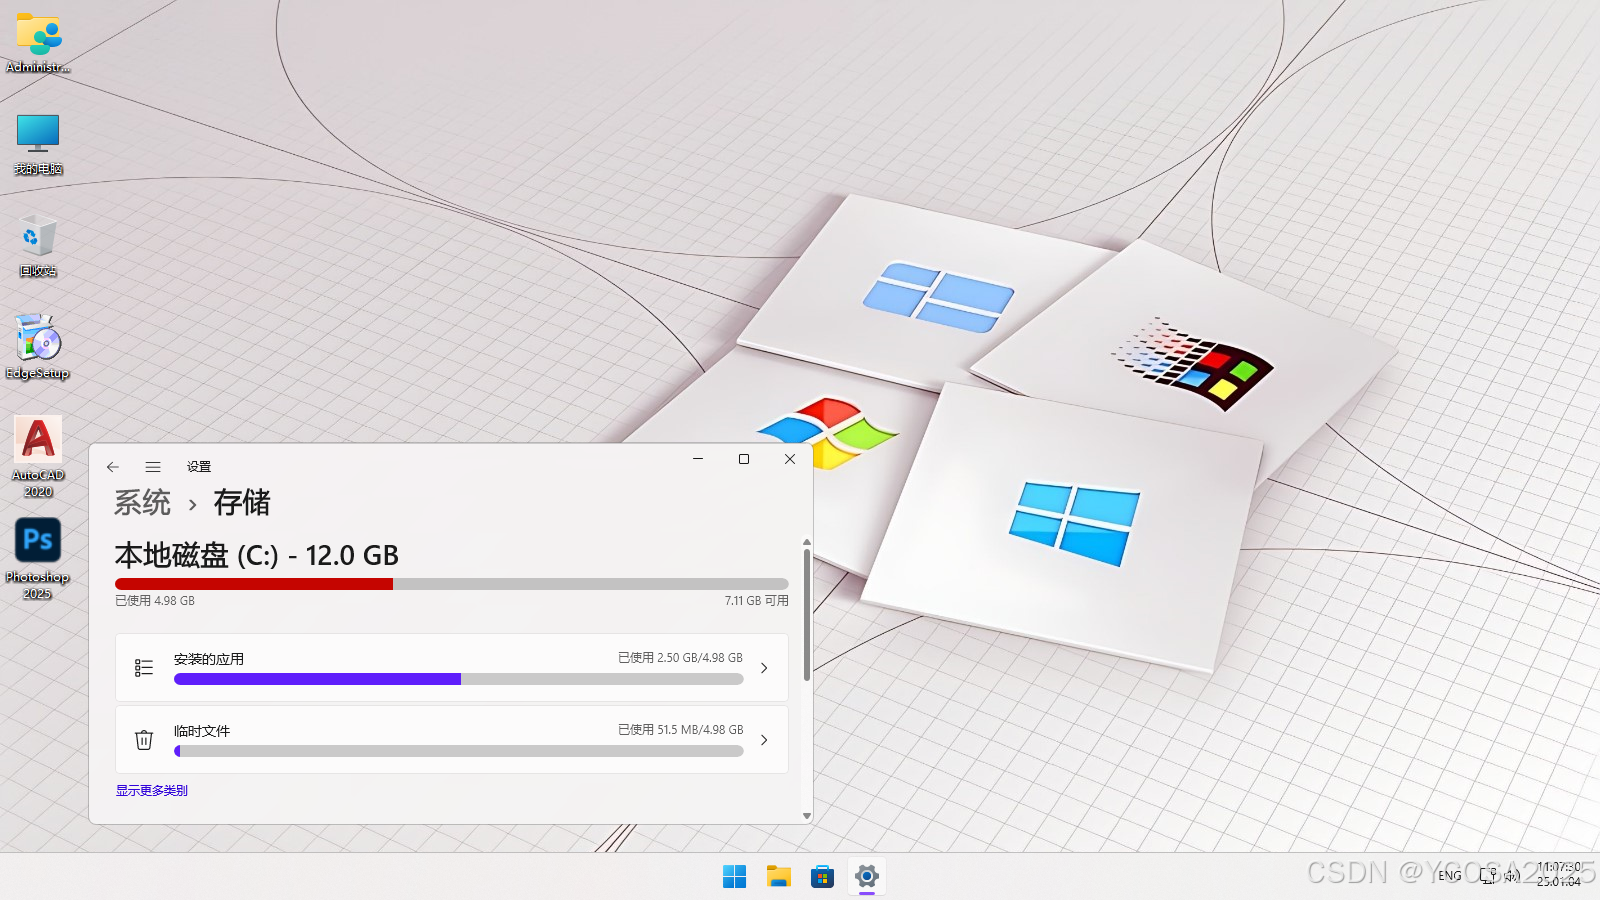Click the 设置 window title text
1600x900 pixels.
pyautogui.click(x=199, y=467)
